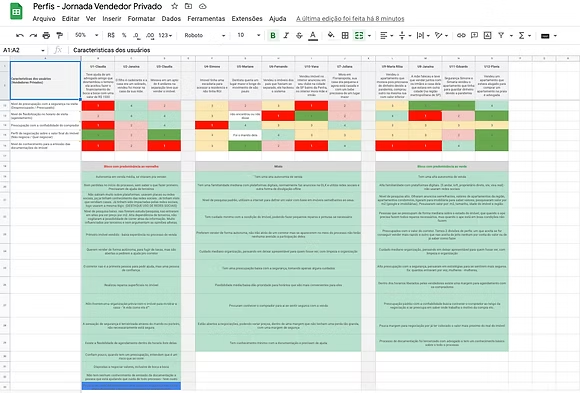Click the Undo arrow icon
The width and height of the screenshot is (580, 393).
20,36
